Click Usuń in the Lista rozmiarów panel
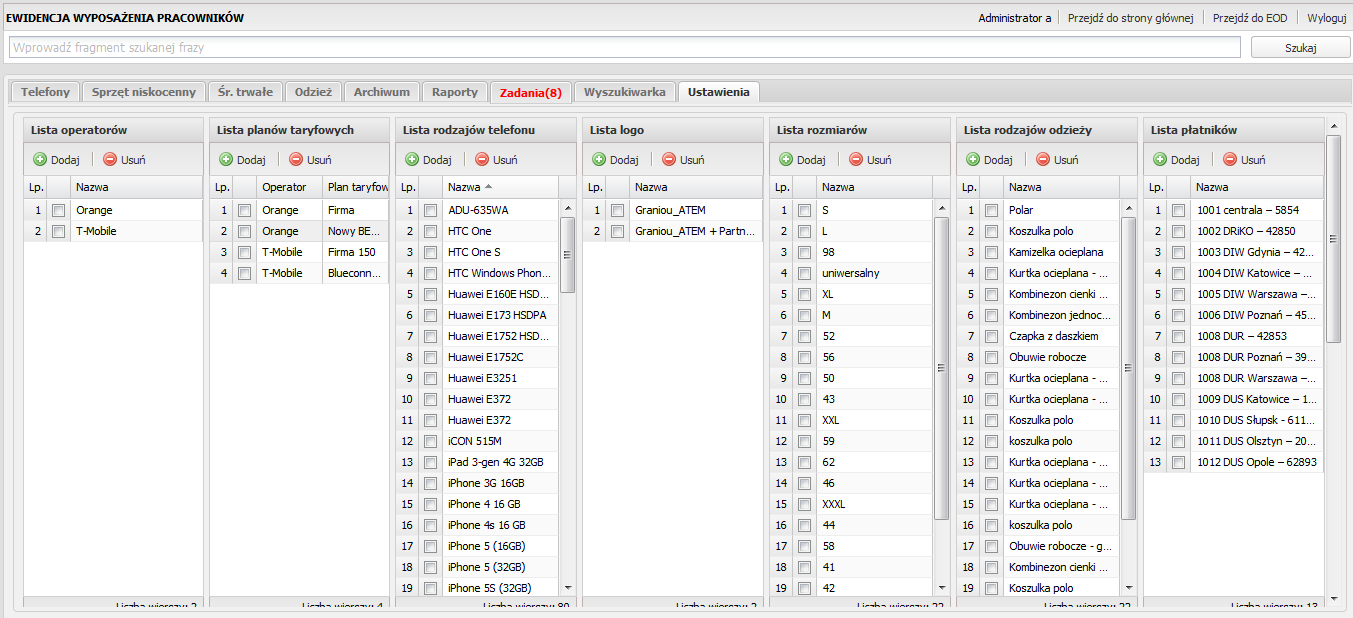Screen dimensions: 1353x618 pos(870,159)
